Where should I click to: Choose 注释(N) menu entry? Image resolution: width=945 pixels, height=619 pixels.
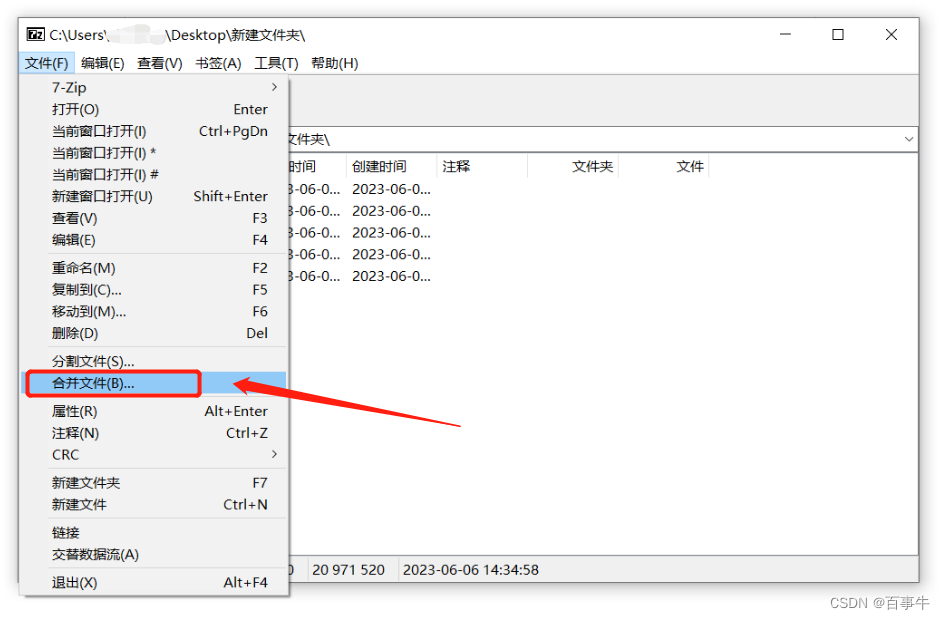pos(154,433)
